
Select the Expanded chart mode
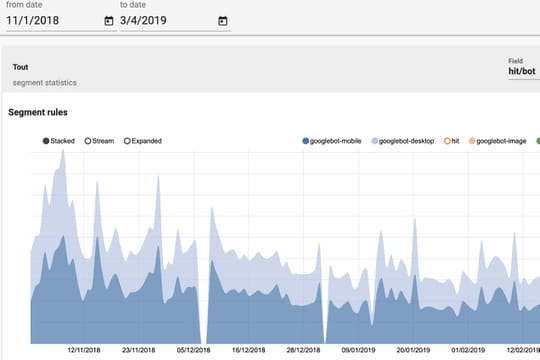point(127,141)
